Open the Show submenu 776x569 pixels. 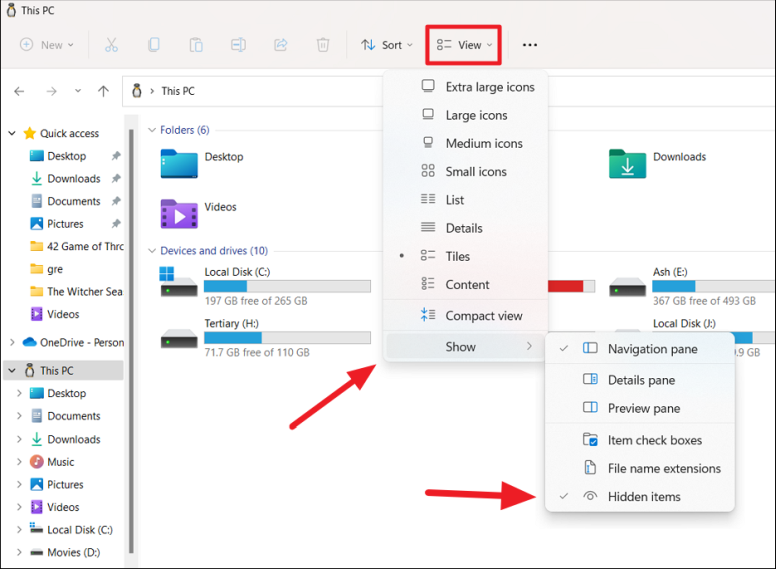(x=465, y=346)
